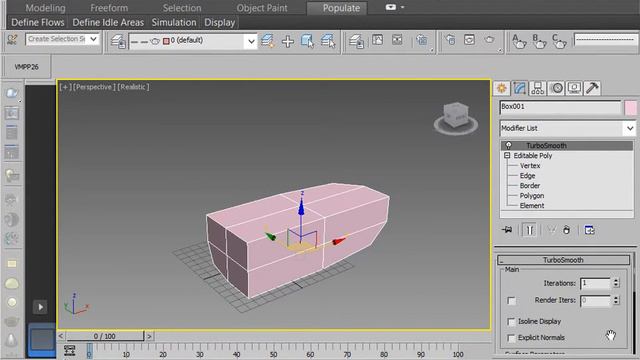Click the play arrow button in left panel
Screen dimensions: 640x360
40,307
